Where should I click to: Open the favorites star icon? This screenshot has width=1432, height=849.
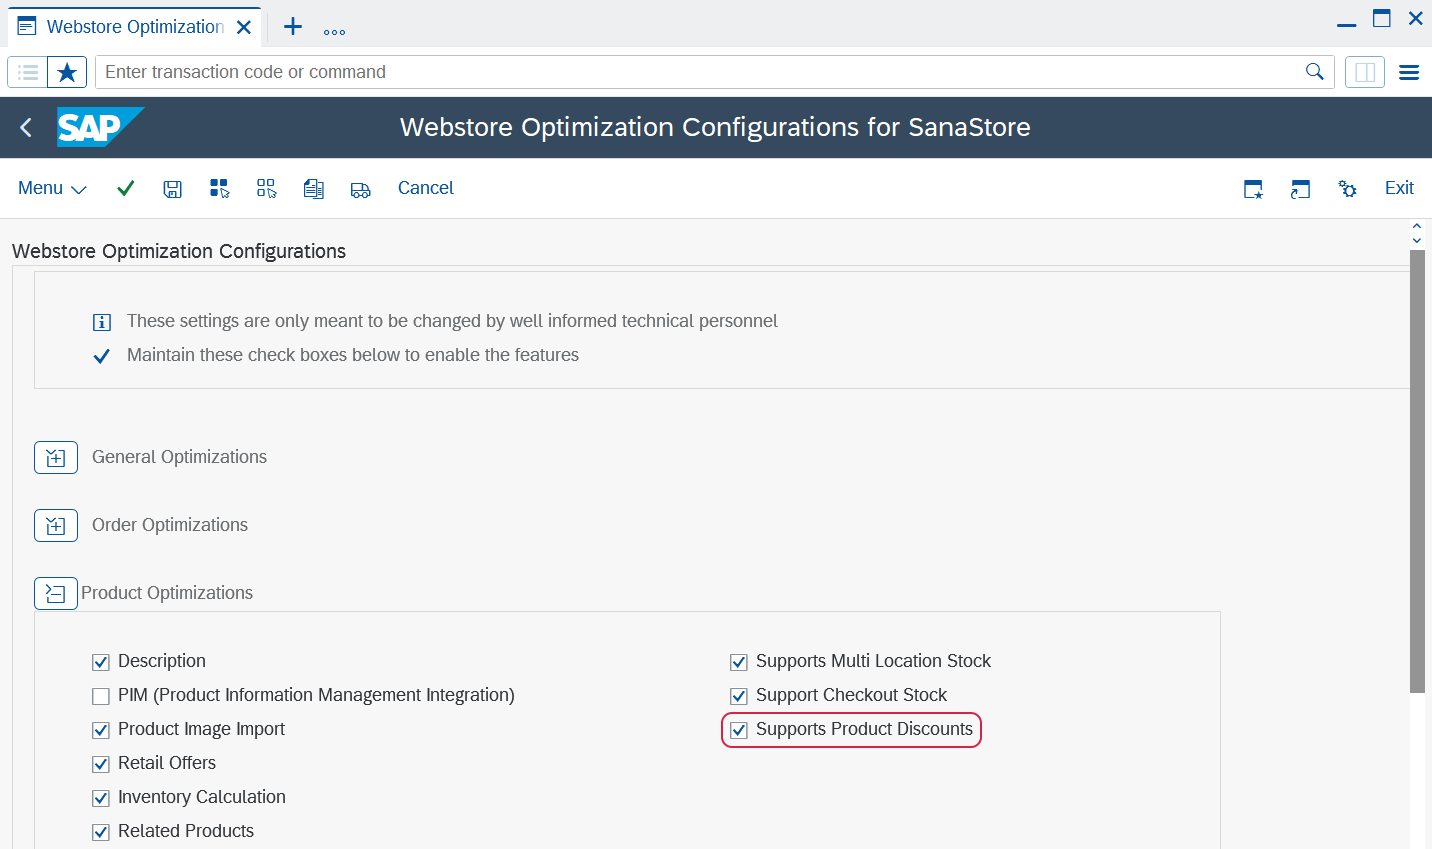[67, 72]
